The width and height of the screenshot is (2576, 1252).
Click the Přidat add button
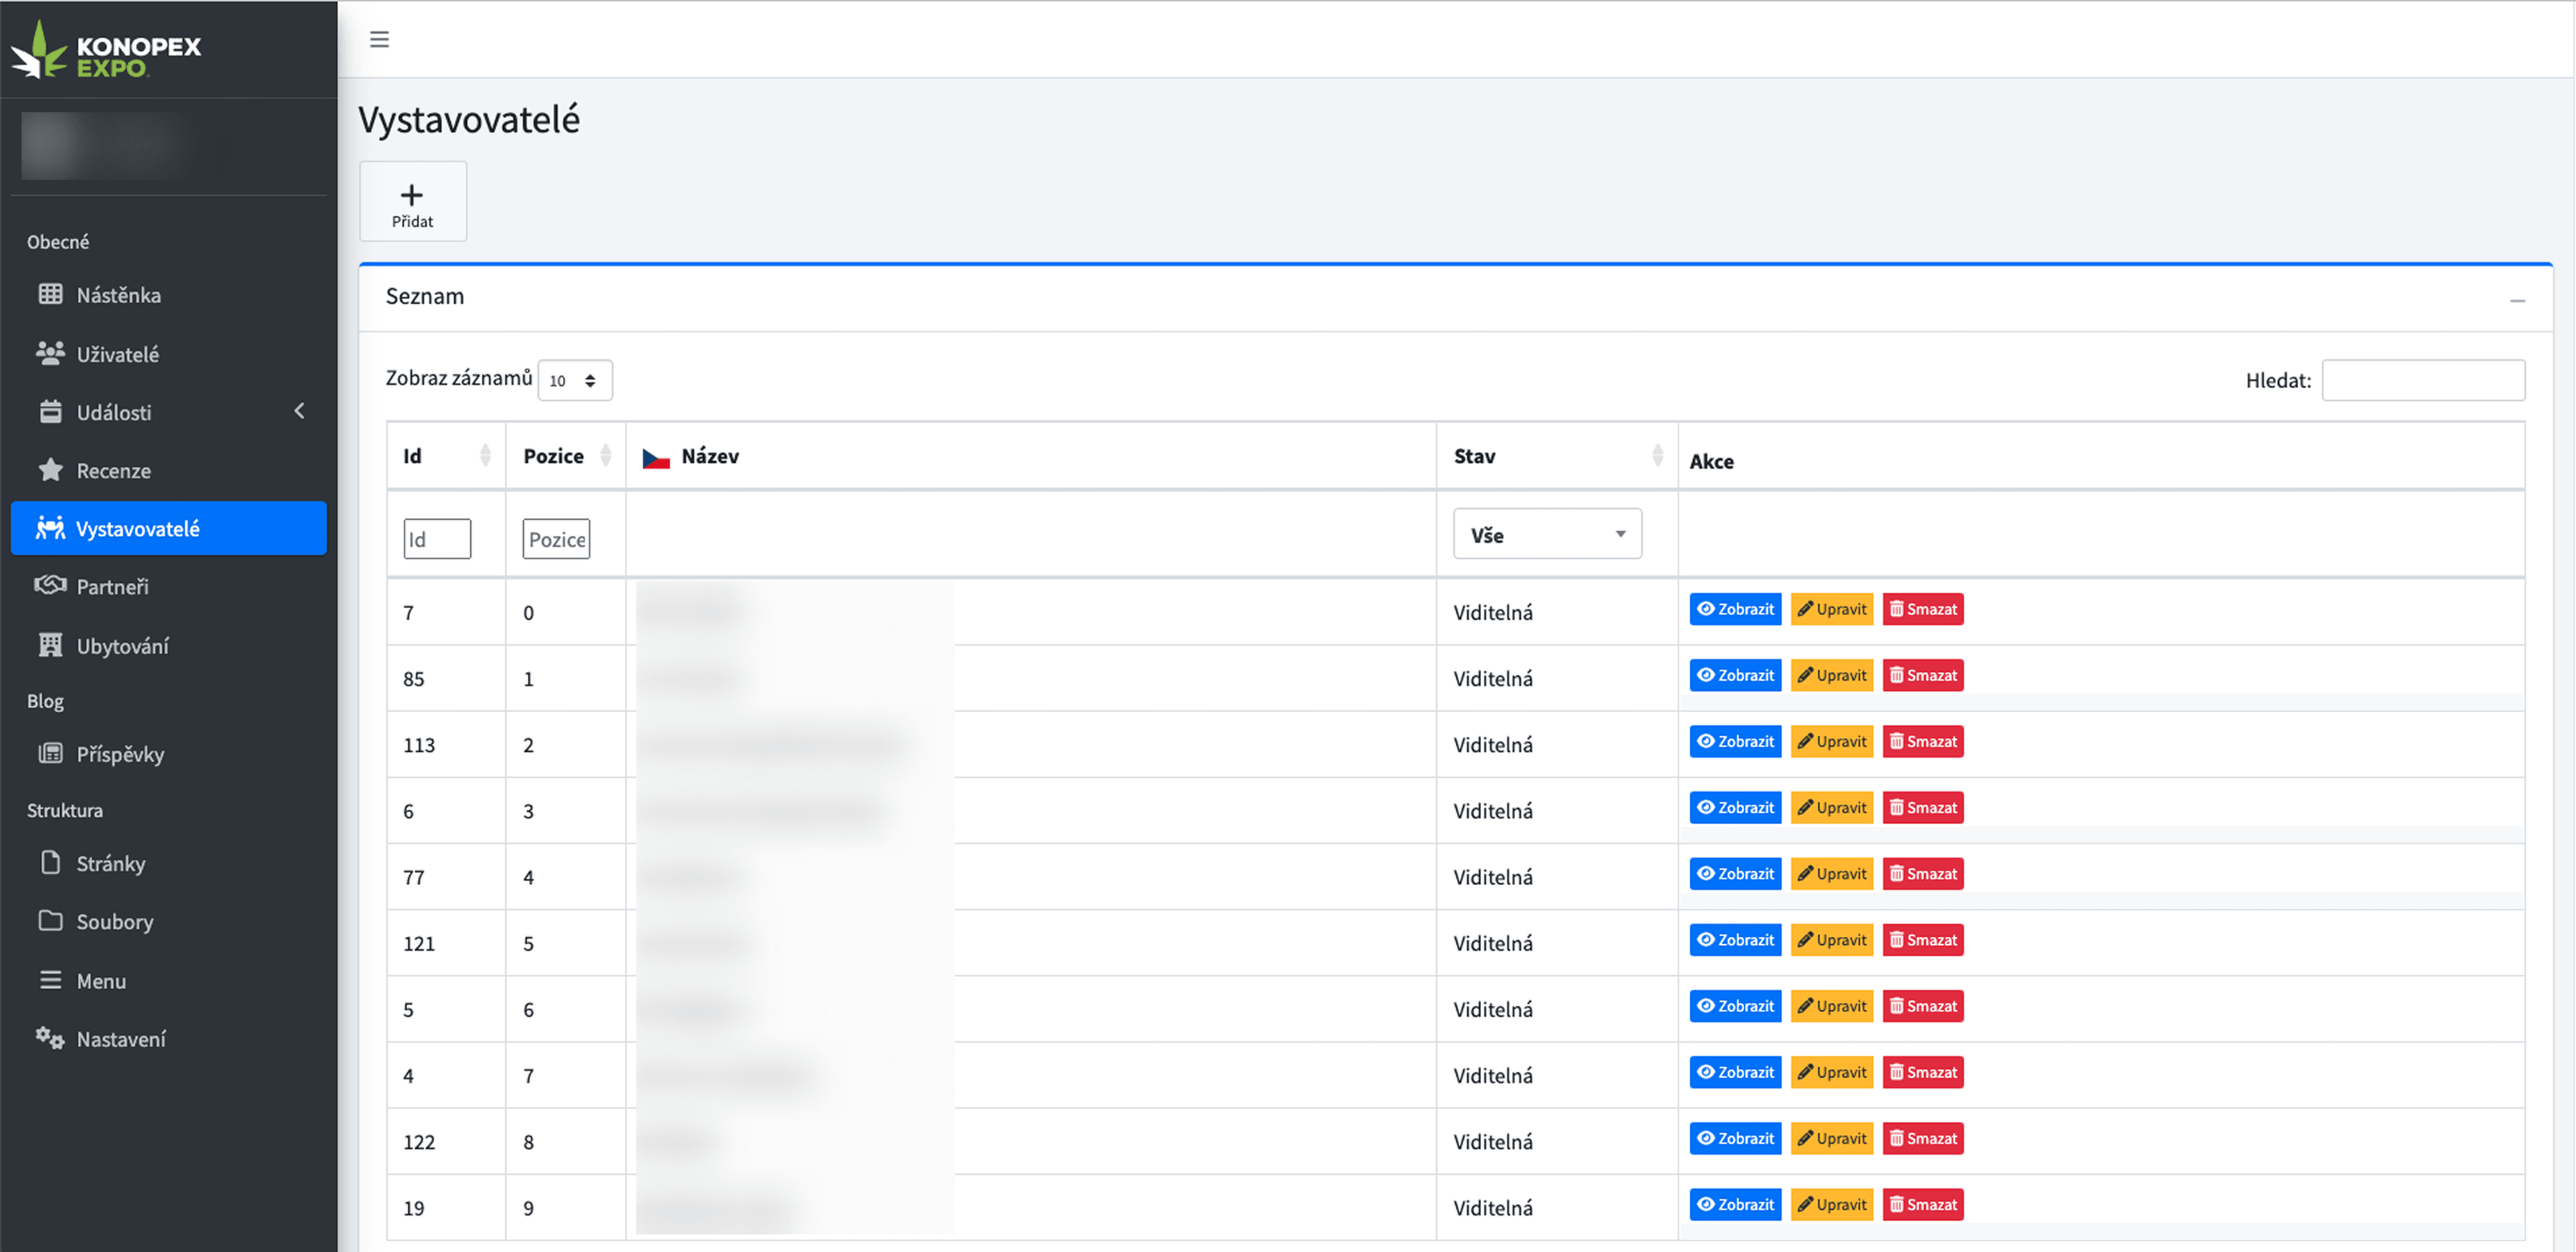412,202
